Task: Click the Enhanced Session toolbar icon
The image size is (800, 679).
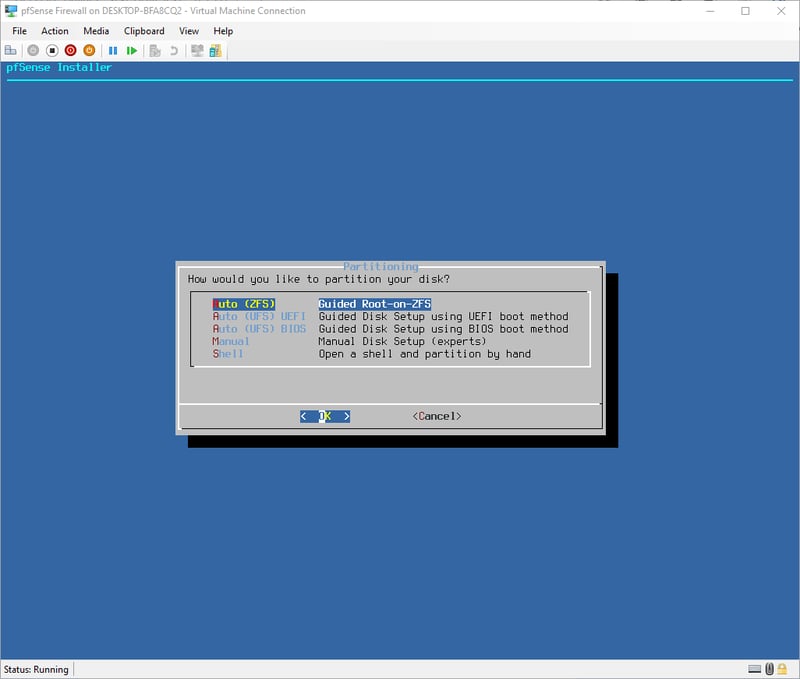Action: click(197, 50)
